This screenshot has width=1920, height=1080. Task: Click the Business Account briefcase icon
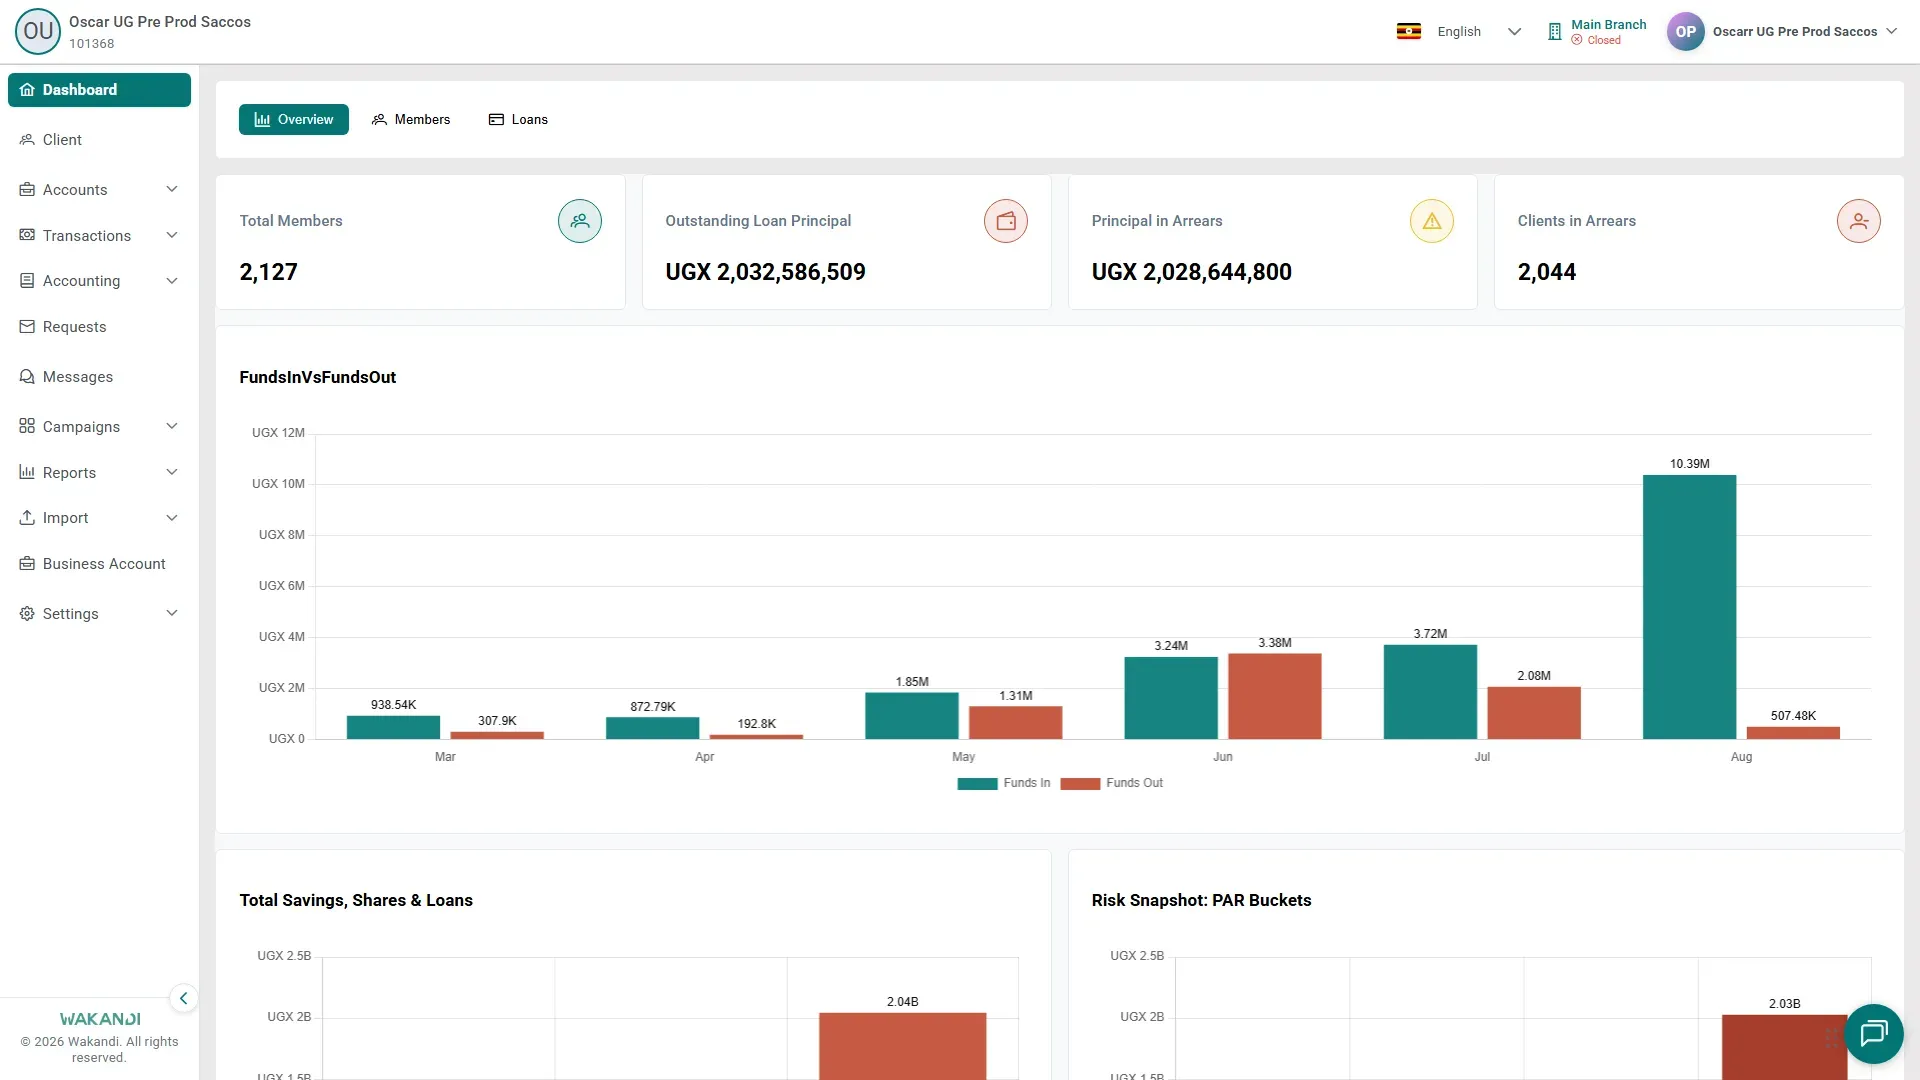[27, 564]
